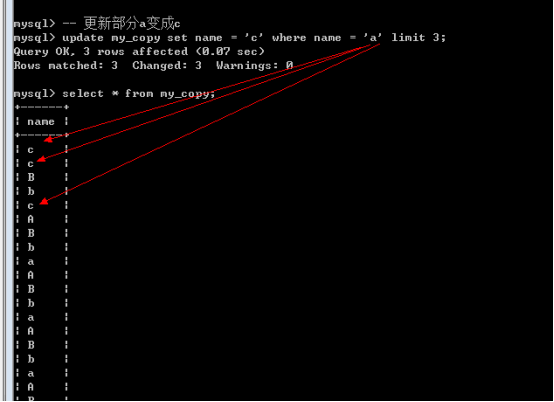Click the first lowercase "a" result row
554x402 pixels.
coord(31,262)
